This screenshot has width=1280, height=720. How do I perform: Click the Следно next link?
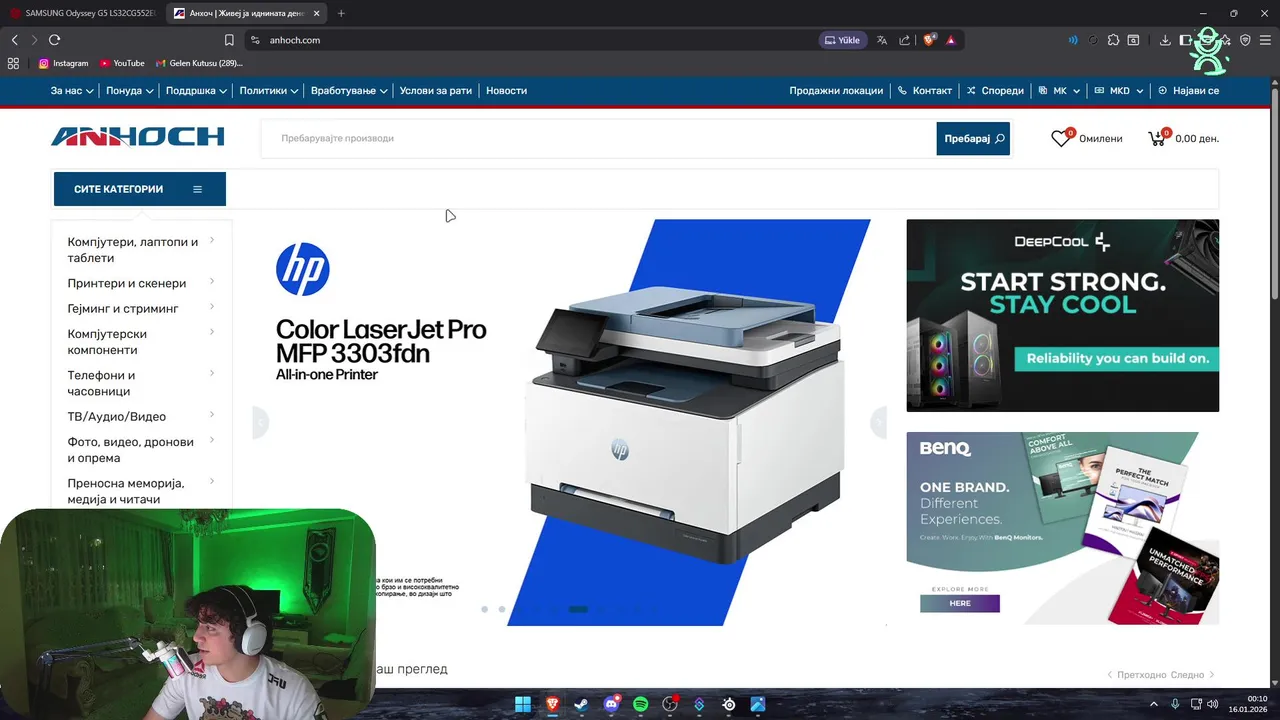pyautogui.click(x=1192, y=675)
